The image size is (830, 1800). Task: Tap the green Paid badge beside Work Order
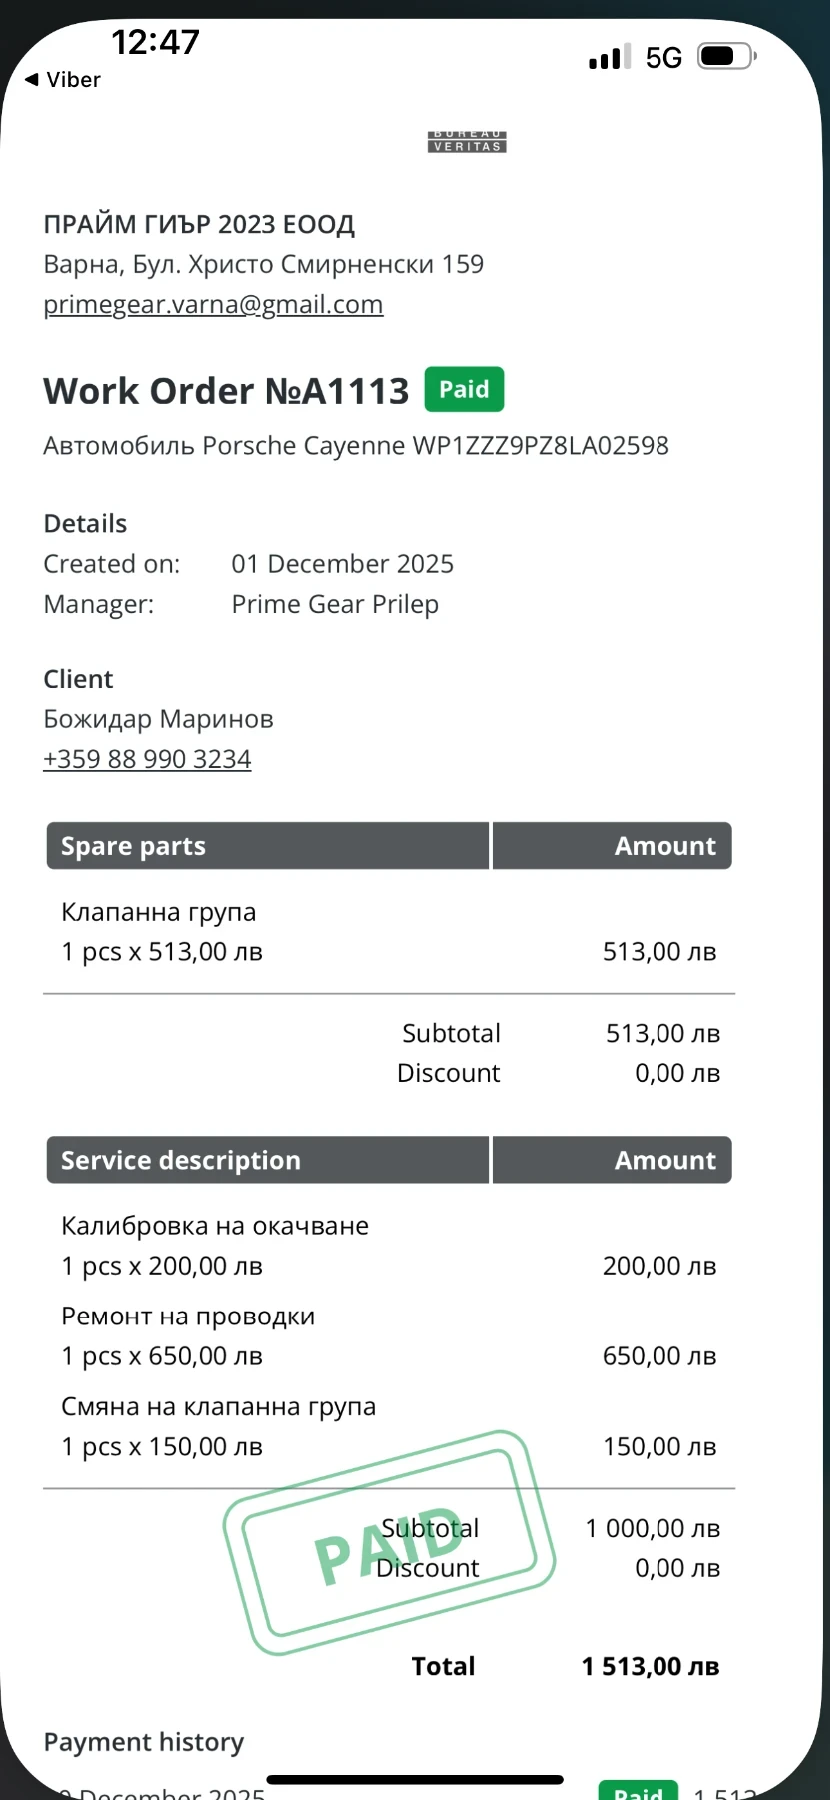coord(464,390)
